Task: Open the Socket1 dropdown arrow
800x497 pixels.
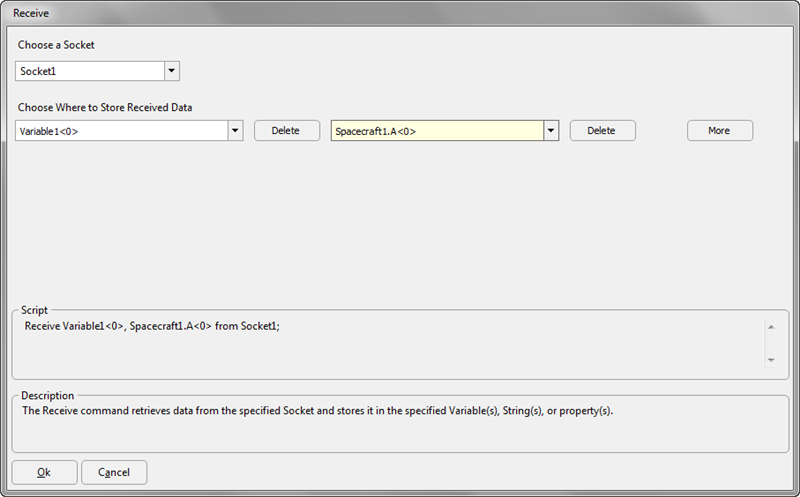Action: [172, 71]
